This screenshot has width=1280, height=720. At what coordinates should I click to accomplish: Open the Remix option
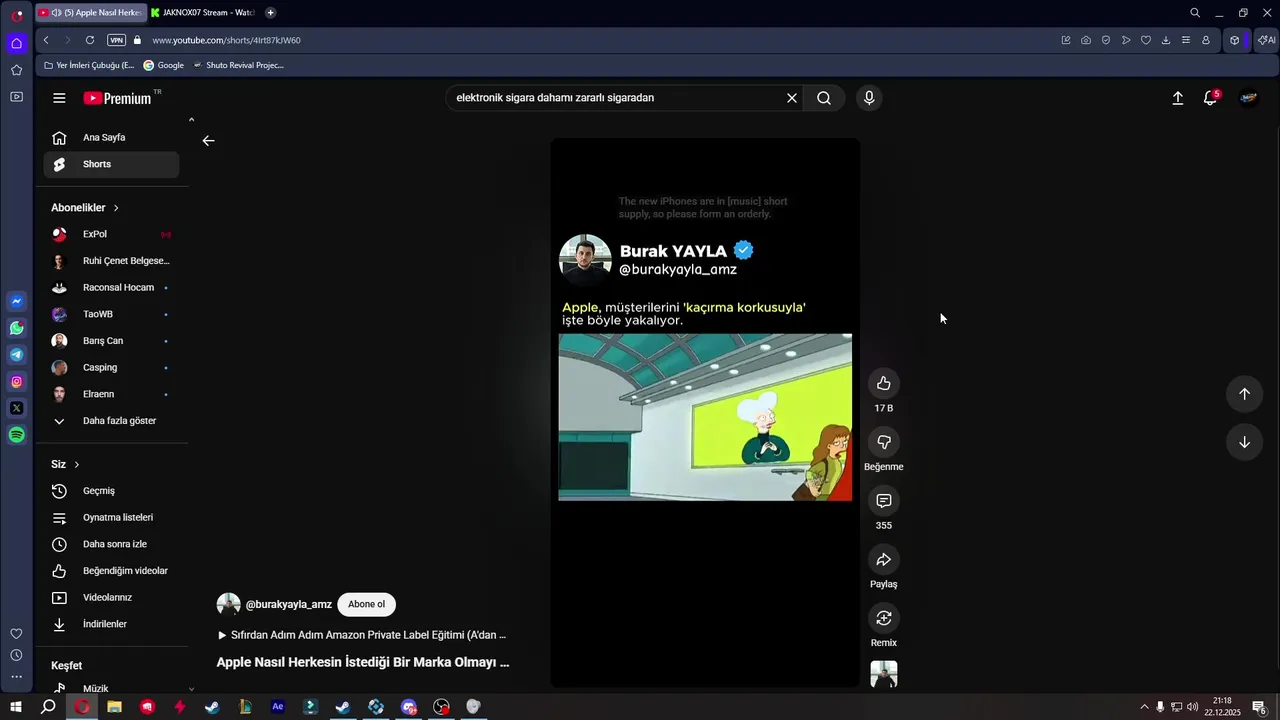point(884,618)
